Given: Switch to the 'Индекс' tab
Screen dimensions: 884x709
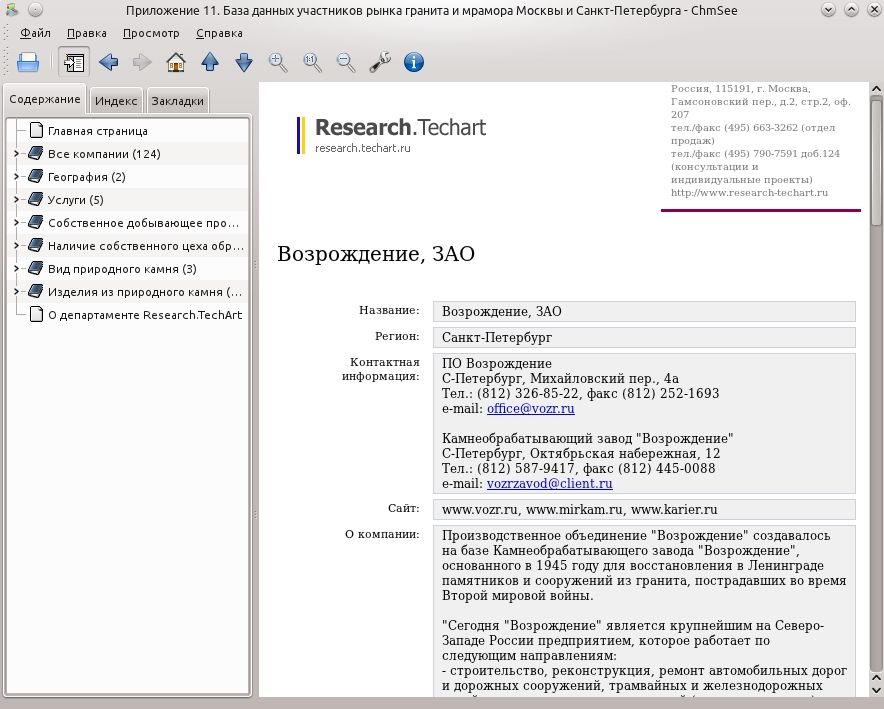Looking at the screenshot, I should coord(116,101).
